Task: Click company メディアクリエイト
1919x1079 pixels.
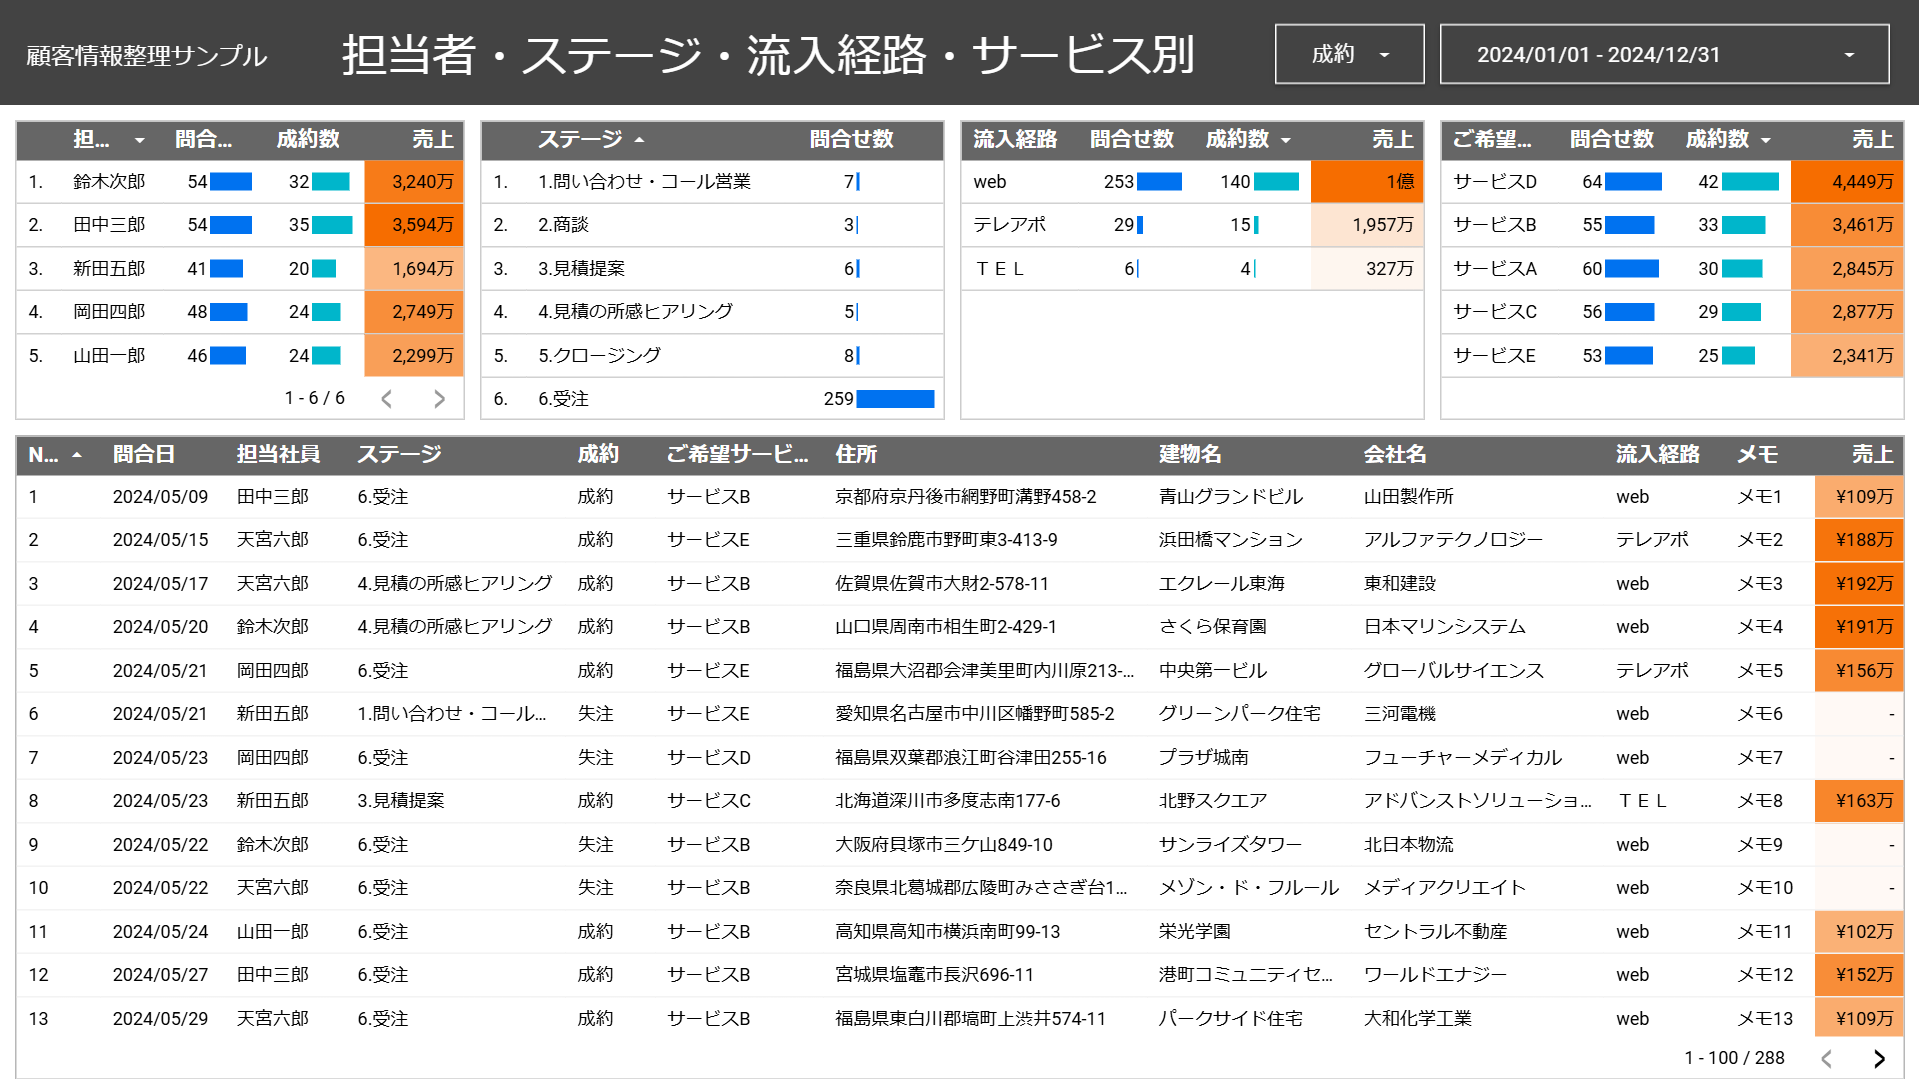Action: (x=1444, y=888)
